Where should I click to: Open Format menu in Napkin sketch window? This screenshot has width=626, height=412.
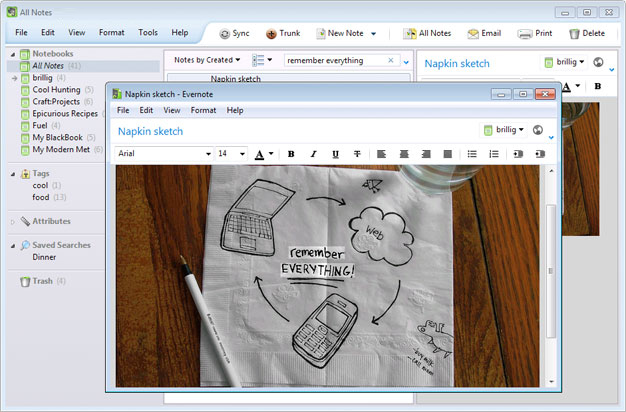[x=203, y=110]
